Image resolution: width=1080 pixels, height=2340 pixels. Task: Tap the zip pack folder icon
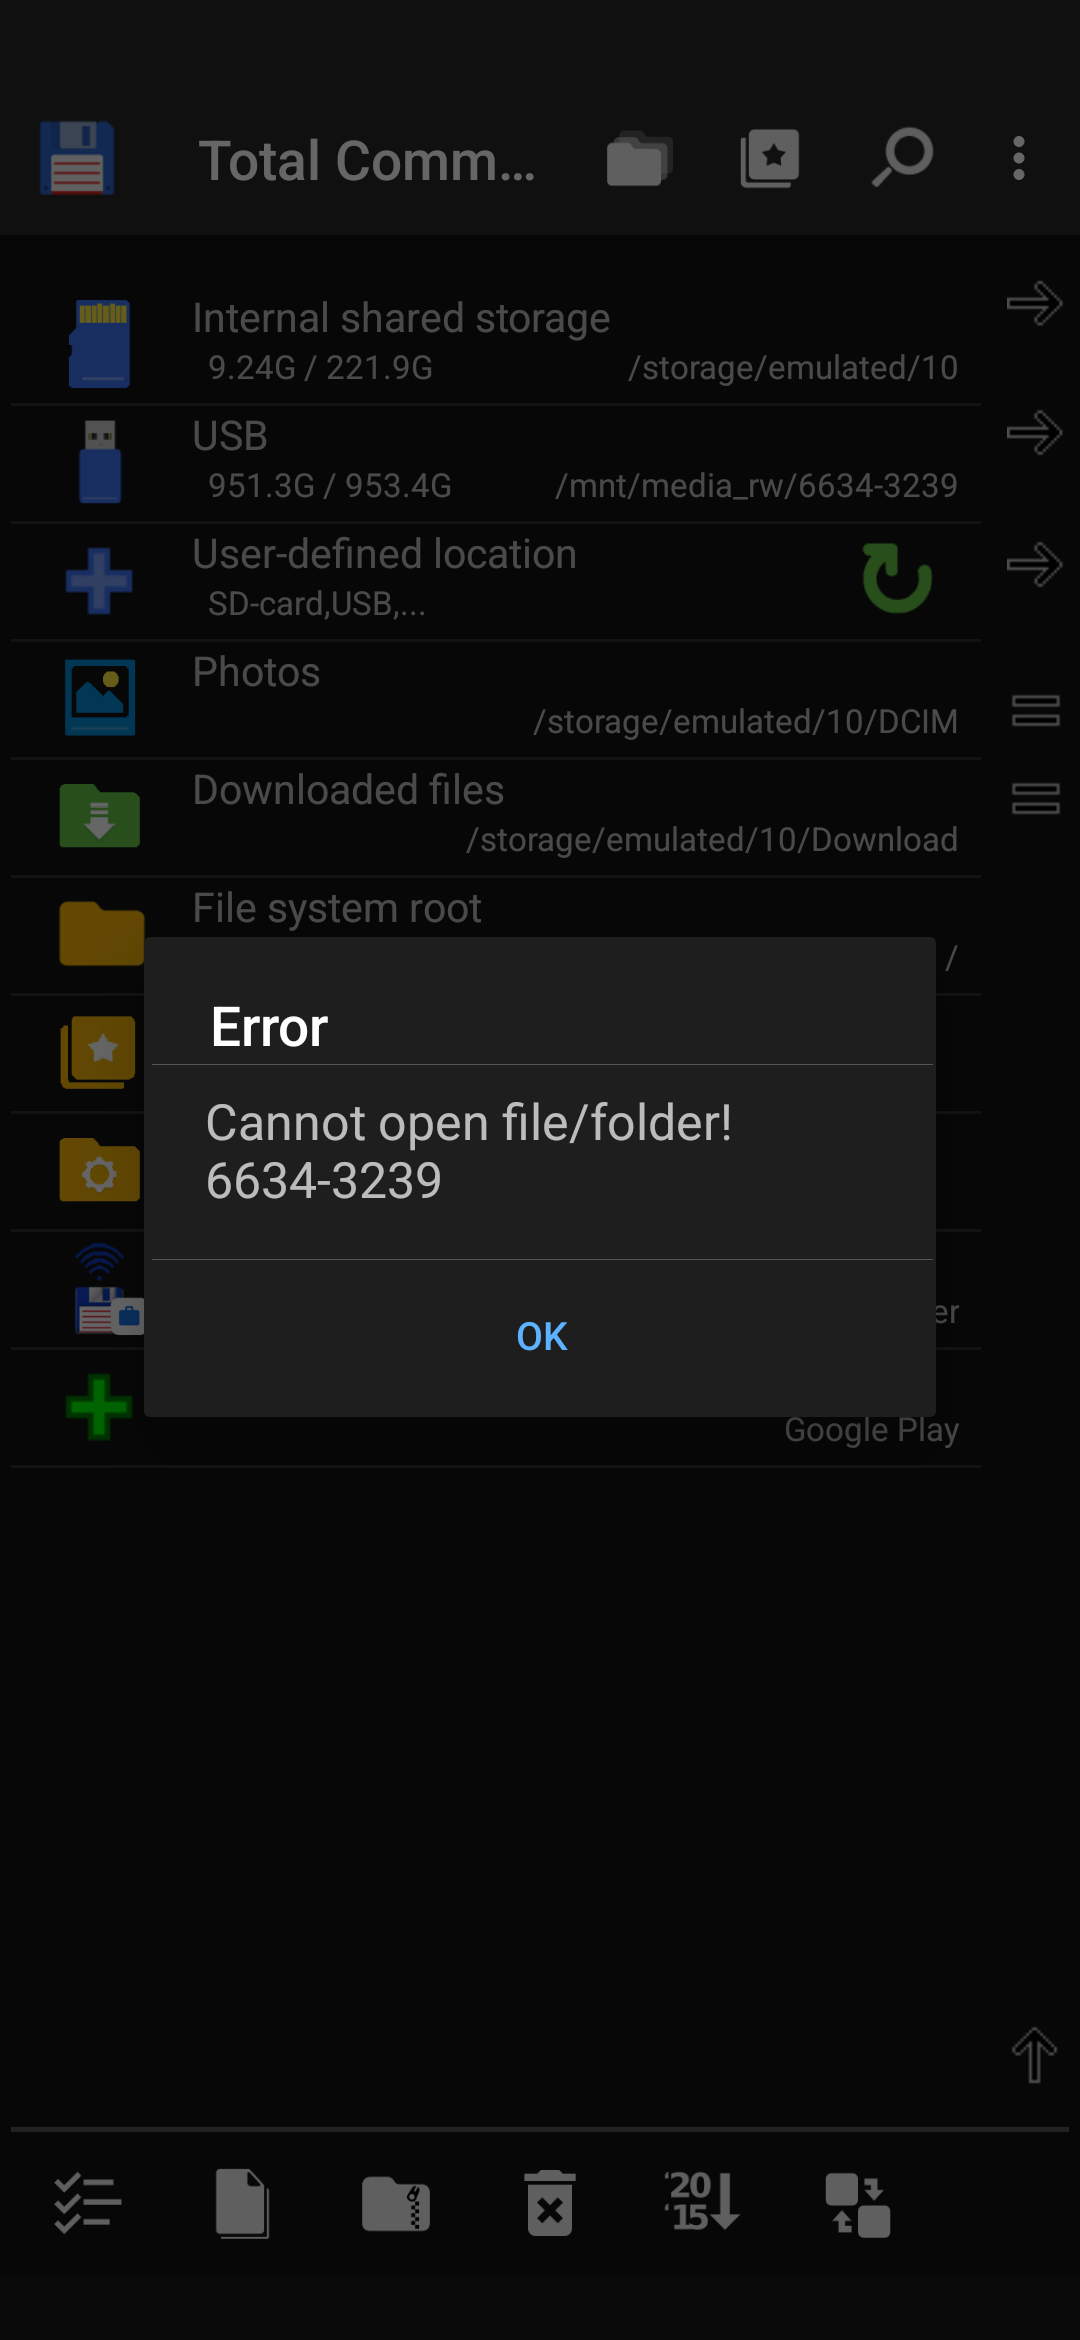[396, 2204]
